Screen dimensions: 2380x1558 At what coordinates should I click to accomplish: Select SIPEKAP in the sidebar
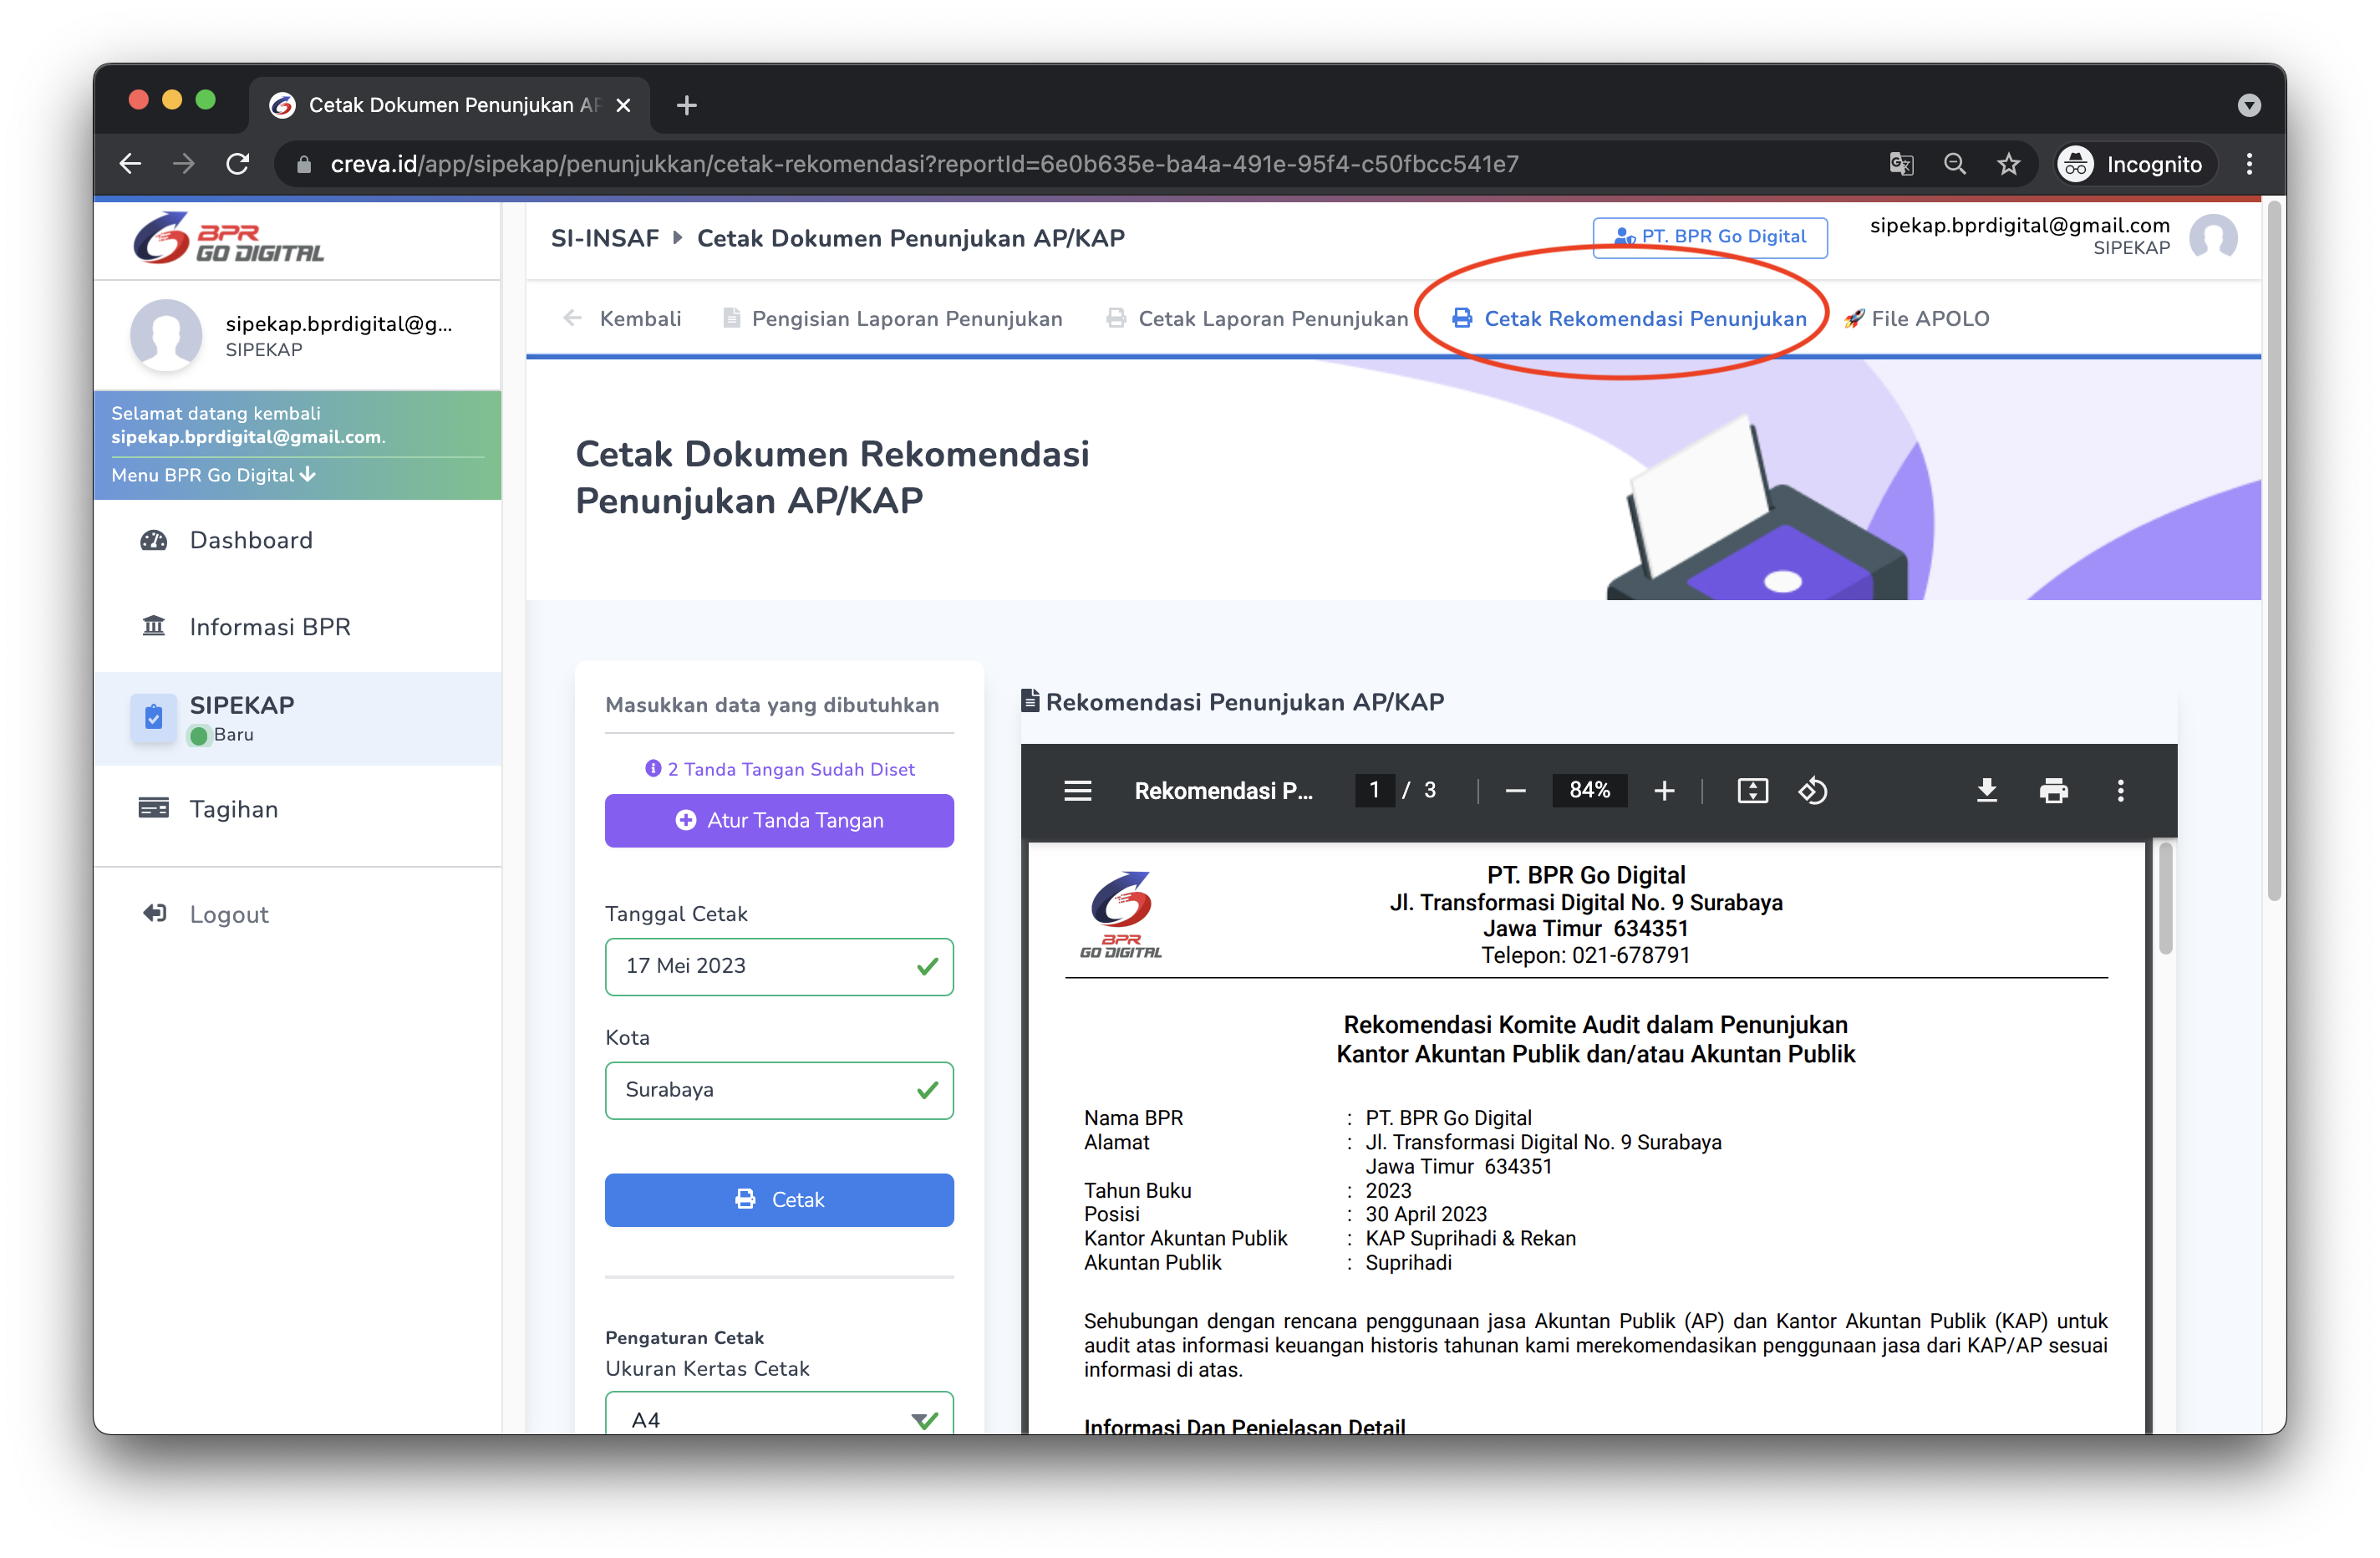[297, 718]
